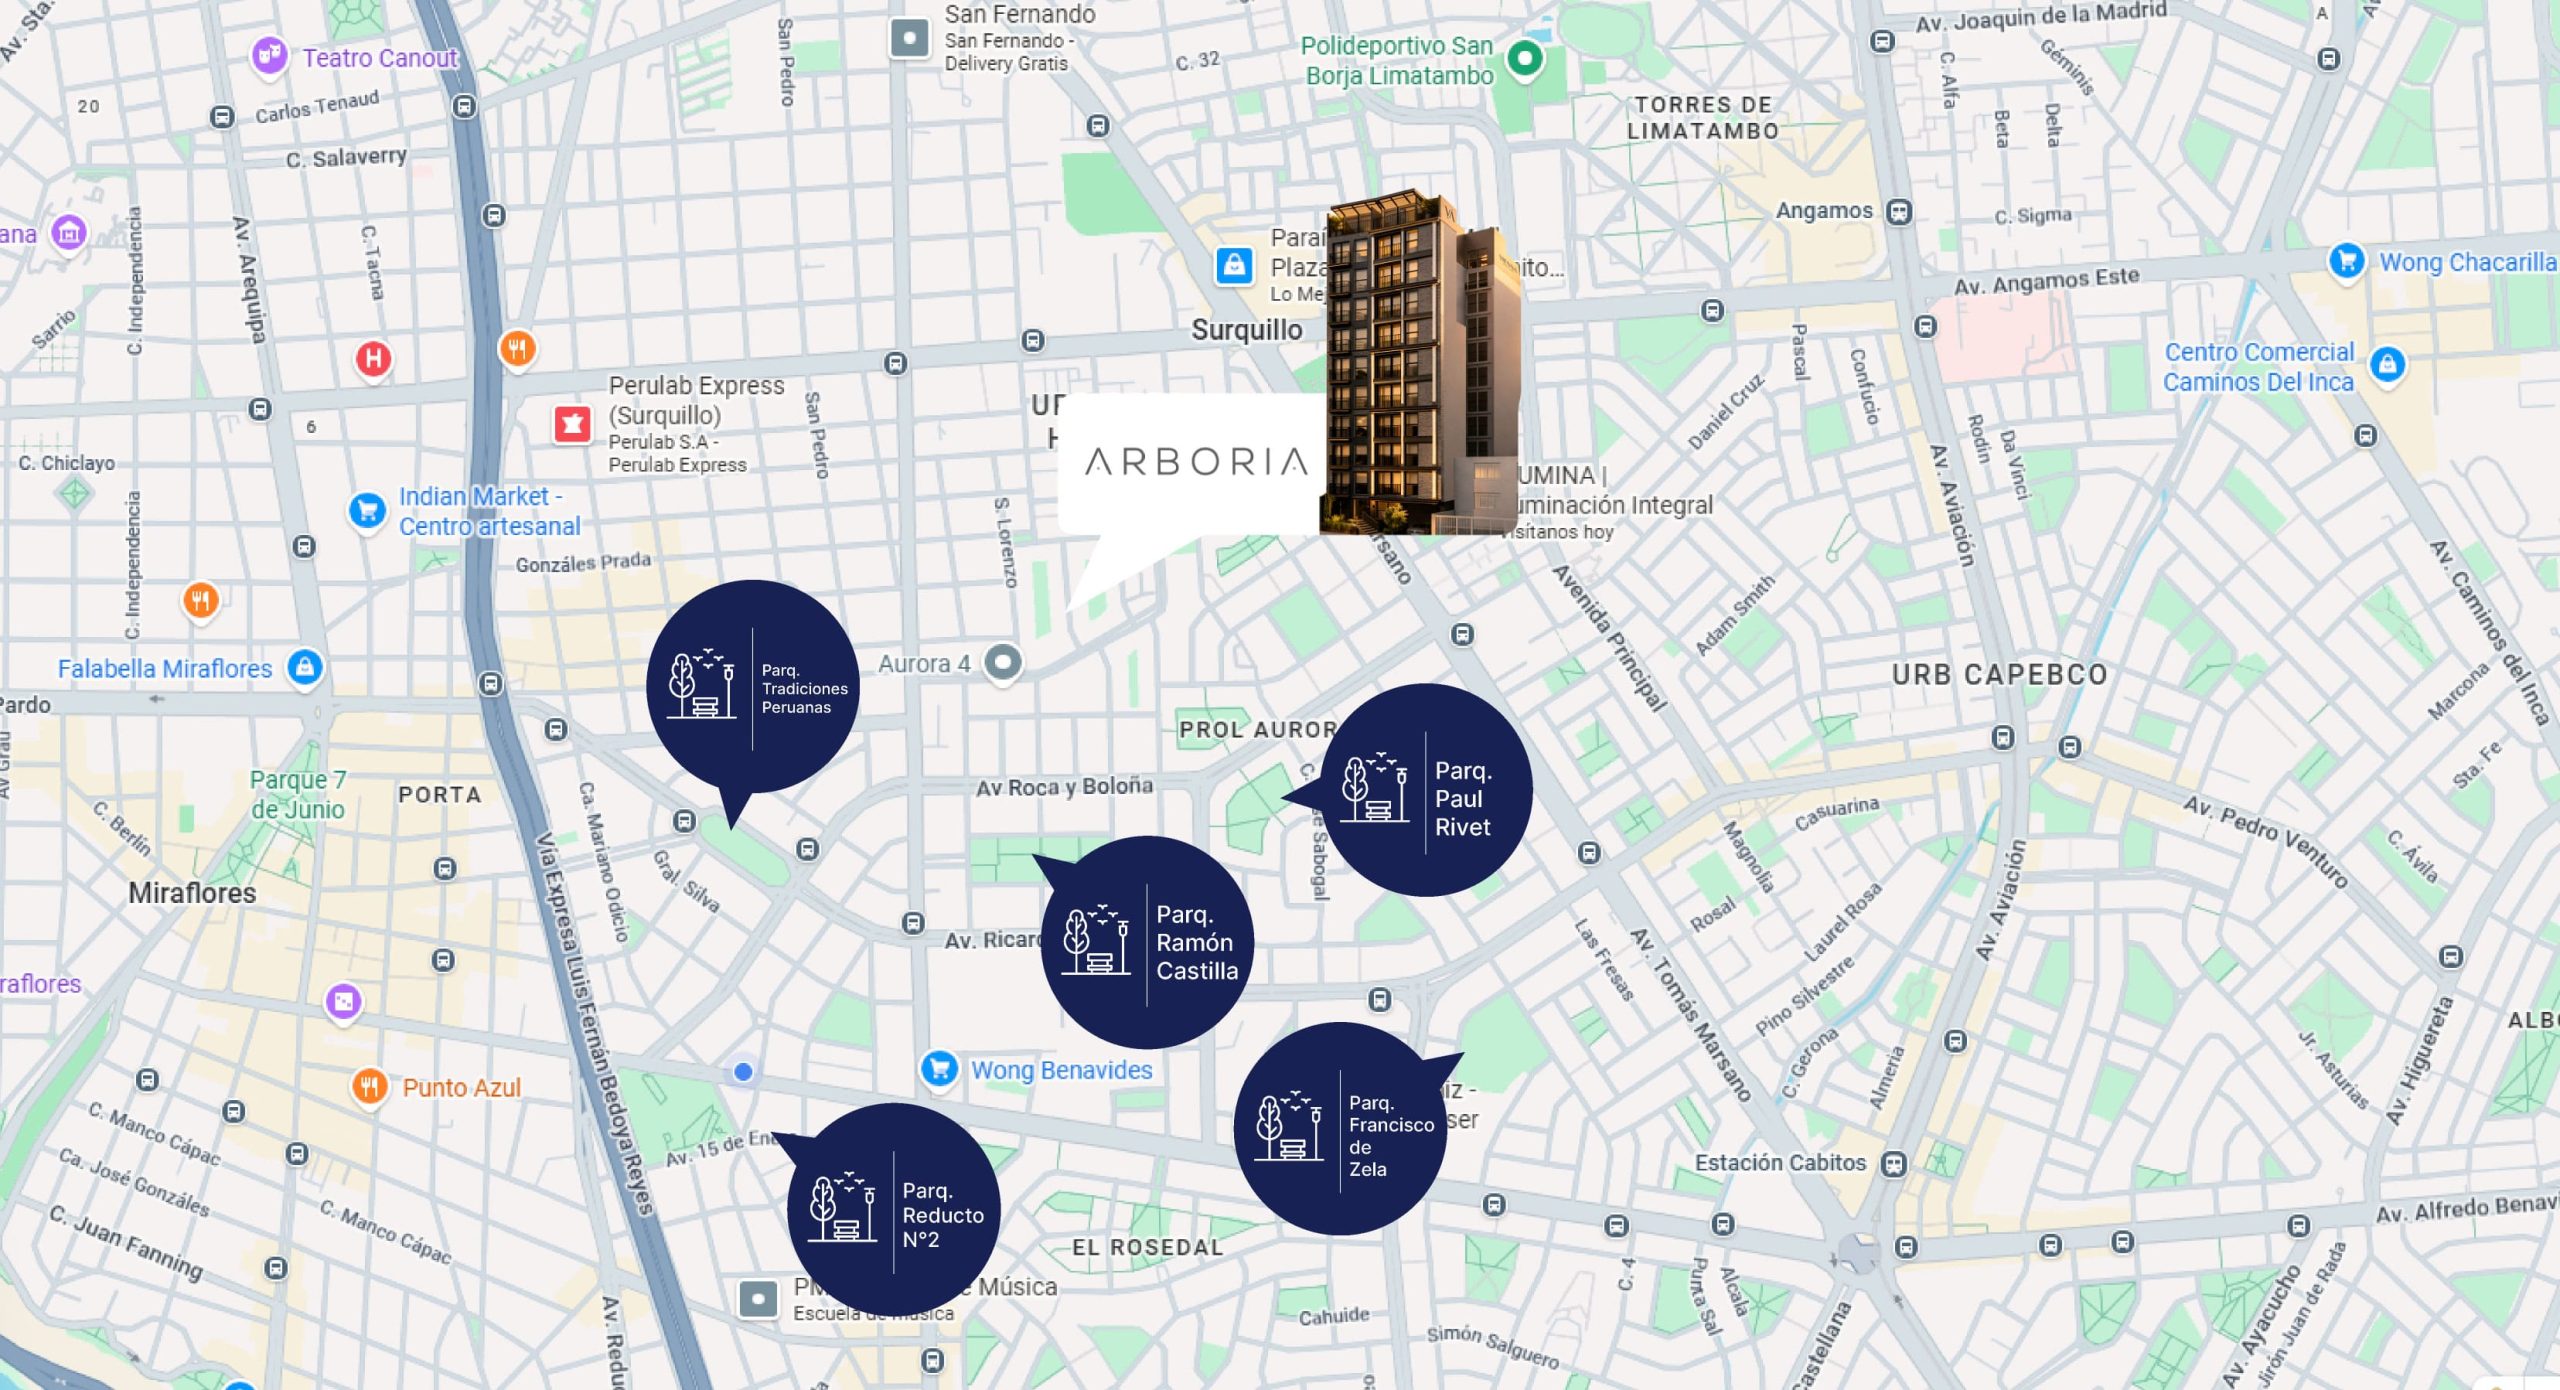Open the Wong Chacarilla cart pin
This screenshot has width=2560, height=1390.
click(2346, 261)
